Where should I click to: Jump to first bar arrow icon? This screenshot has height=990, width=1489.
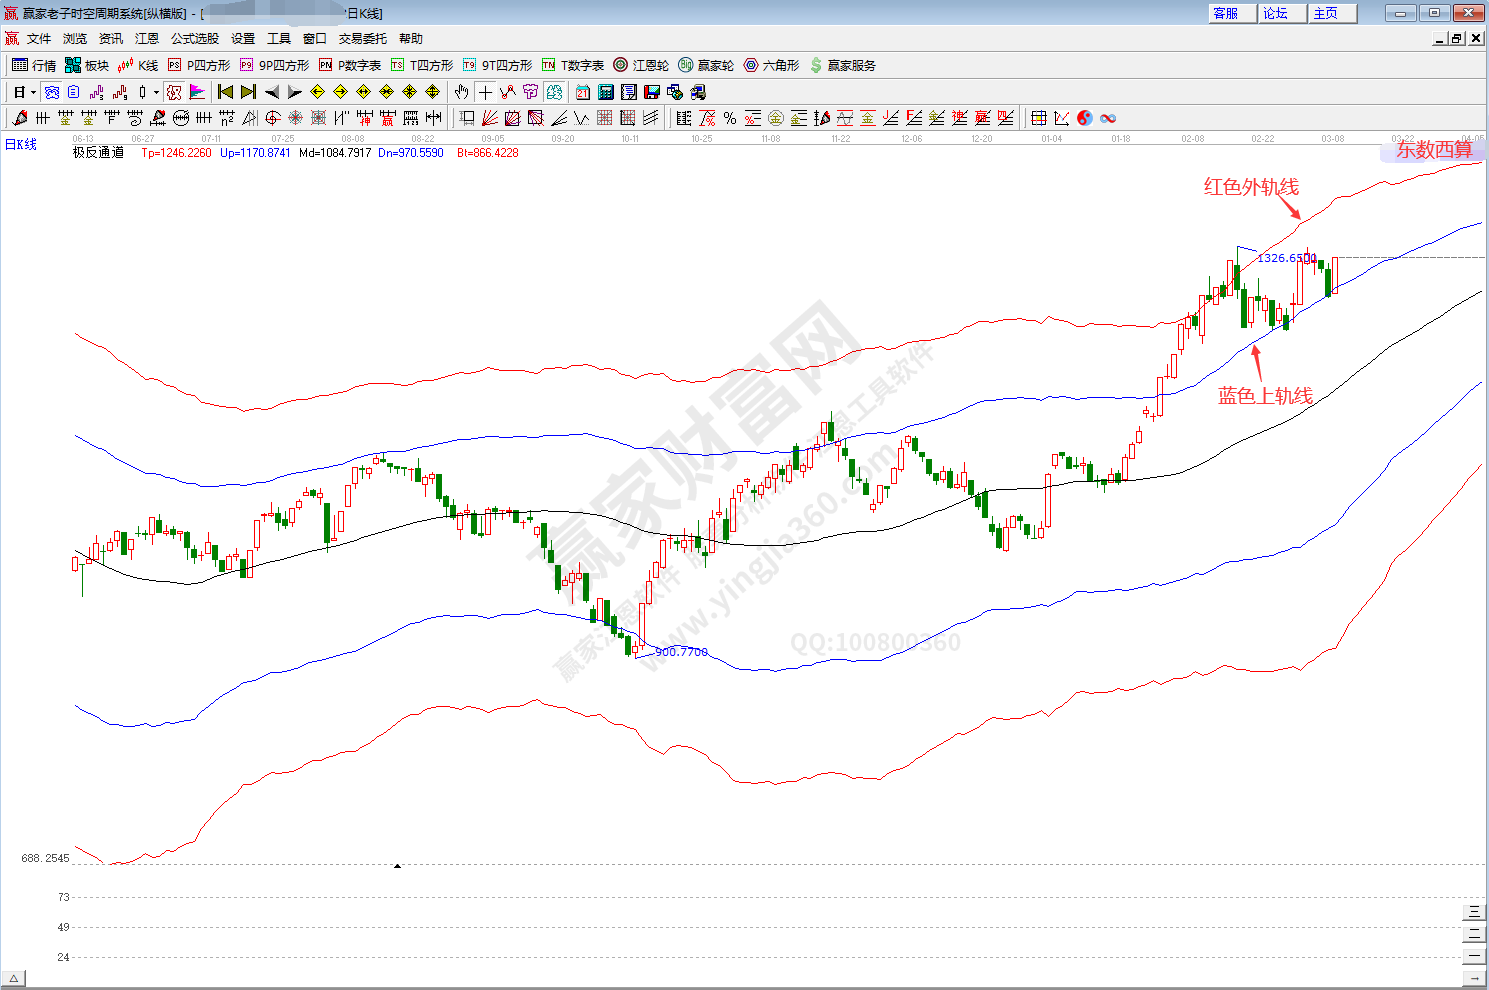click(x=225, y=92)
